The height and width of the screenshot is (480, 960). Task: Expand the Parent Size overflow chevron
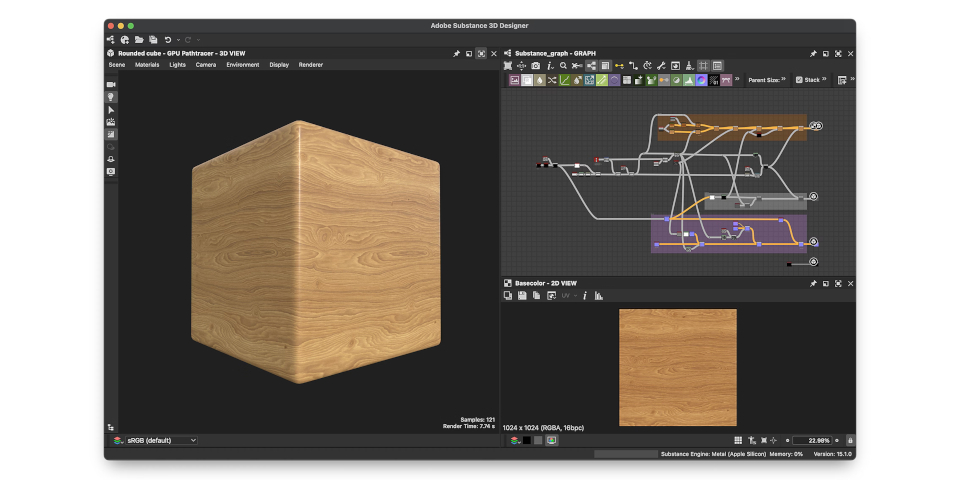click(x=783, y=79)
